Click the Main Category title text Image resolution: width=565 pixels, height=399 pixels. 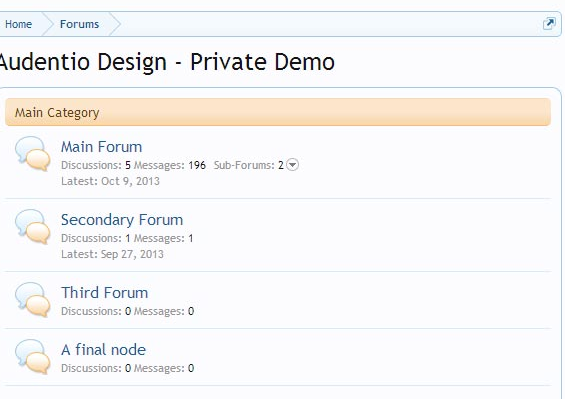pos(57,112)
